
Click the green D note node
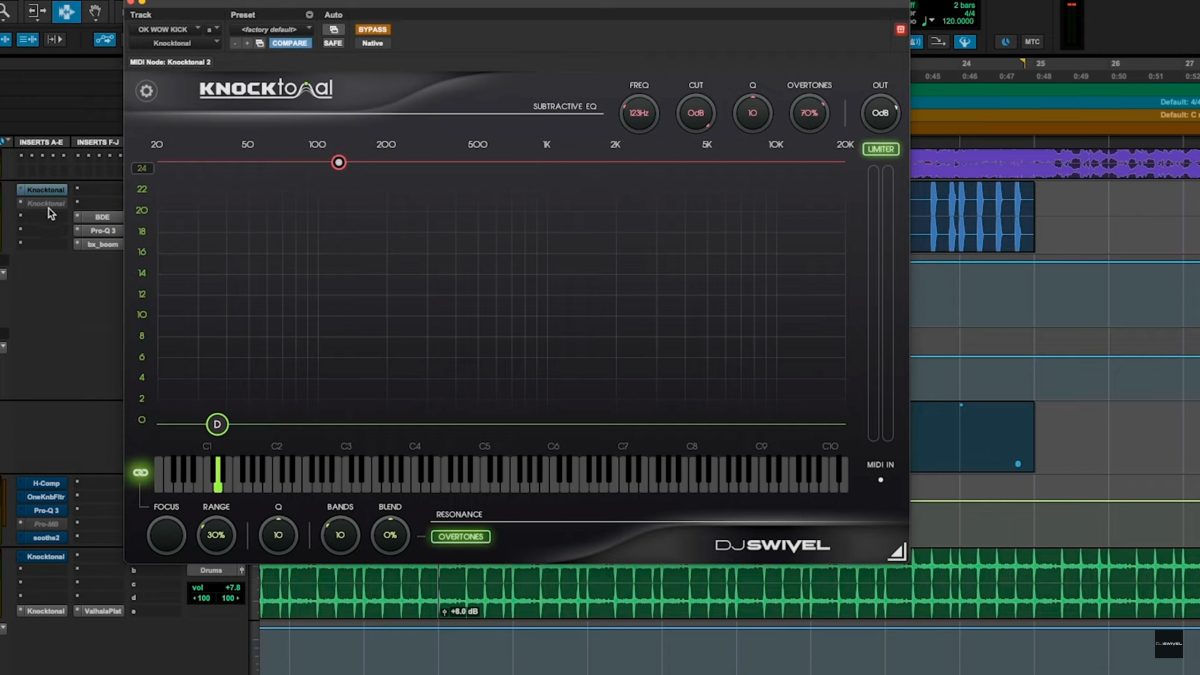217,424
